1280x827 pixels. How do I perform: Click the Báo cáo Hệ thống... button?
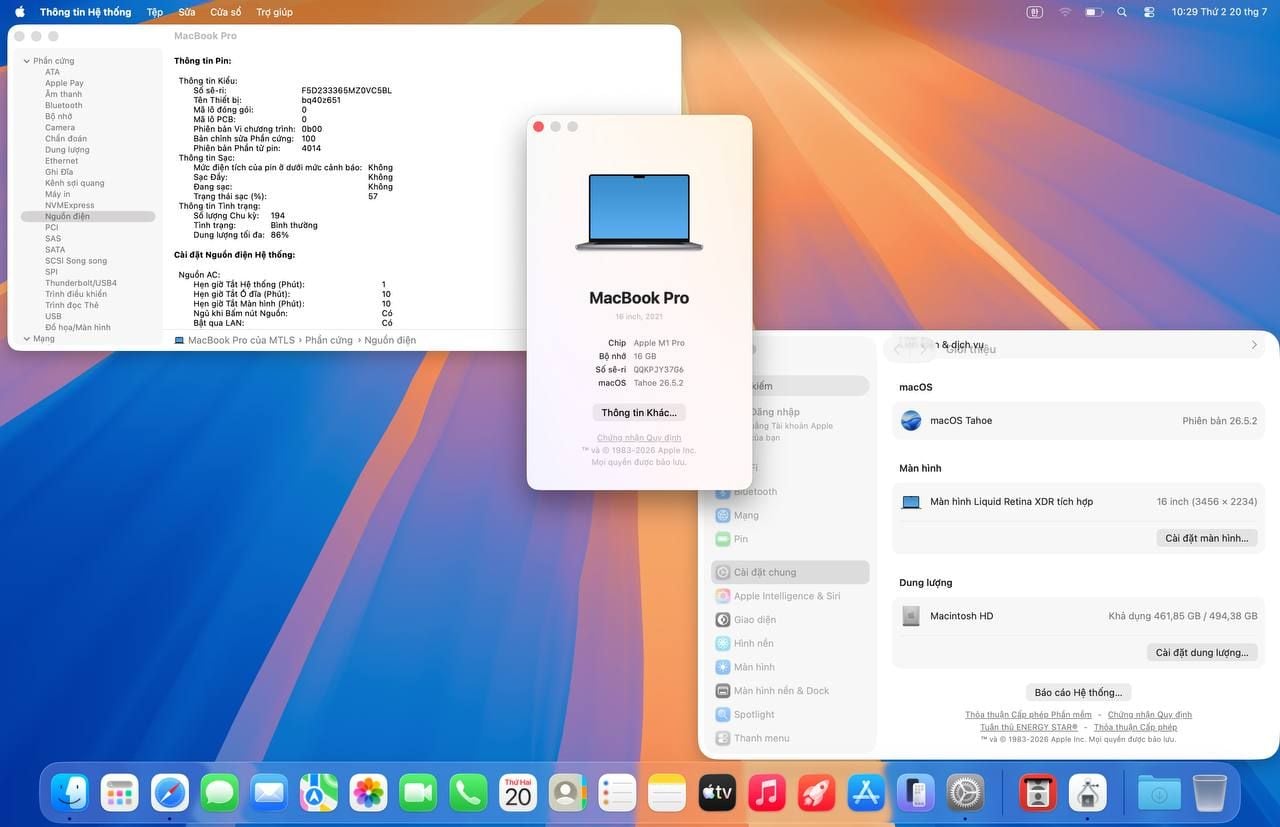1078,692
